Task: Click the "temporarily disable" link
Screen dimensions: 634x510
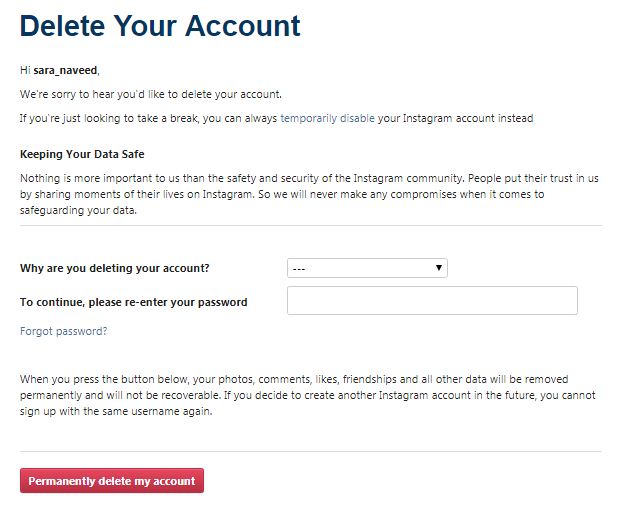Action: 327,118
